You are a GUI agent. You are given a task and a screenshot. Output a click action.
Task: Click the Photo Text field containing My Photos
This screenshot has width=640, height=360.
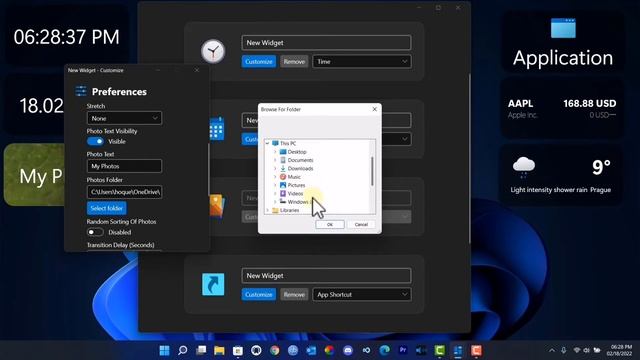(124, 166)
